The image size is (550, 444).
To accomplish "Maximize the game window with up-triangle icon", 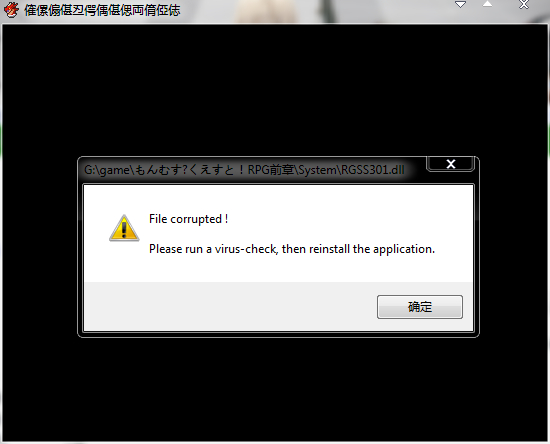I will tap(487, 4).
